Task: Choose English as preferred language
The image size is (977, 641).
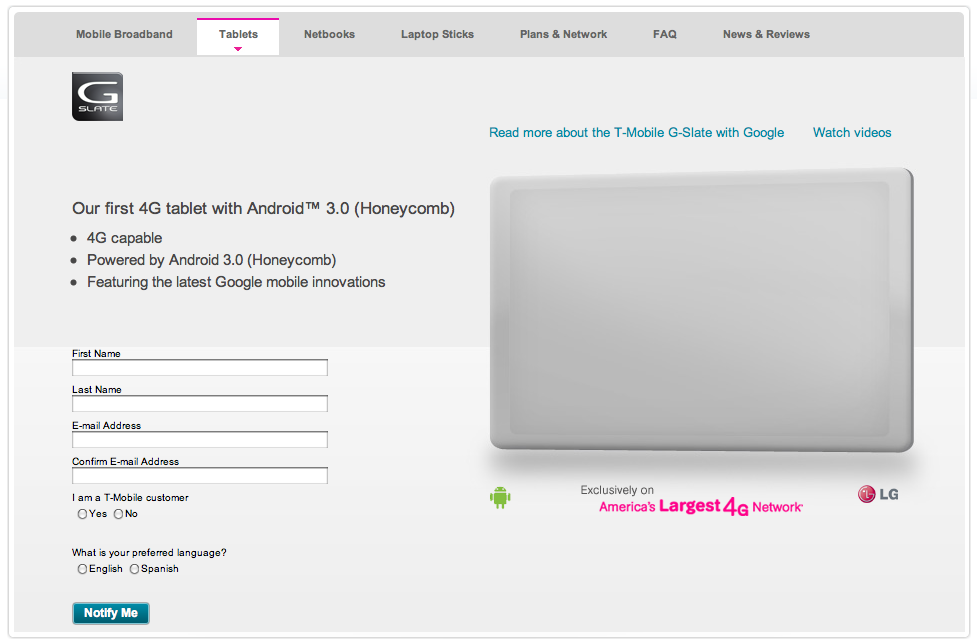Action: point(82,569)
